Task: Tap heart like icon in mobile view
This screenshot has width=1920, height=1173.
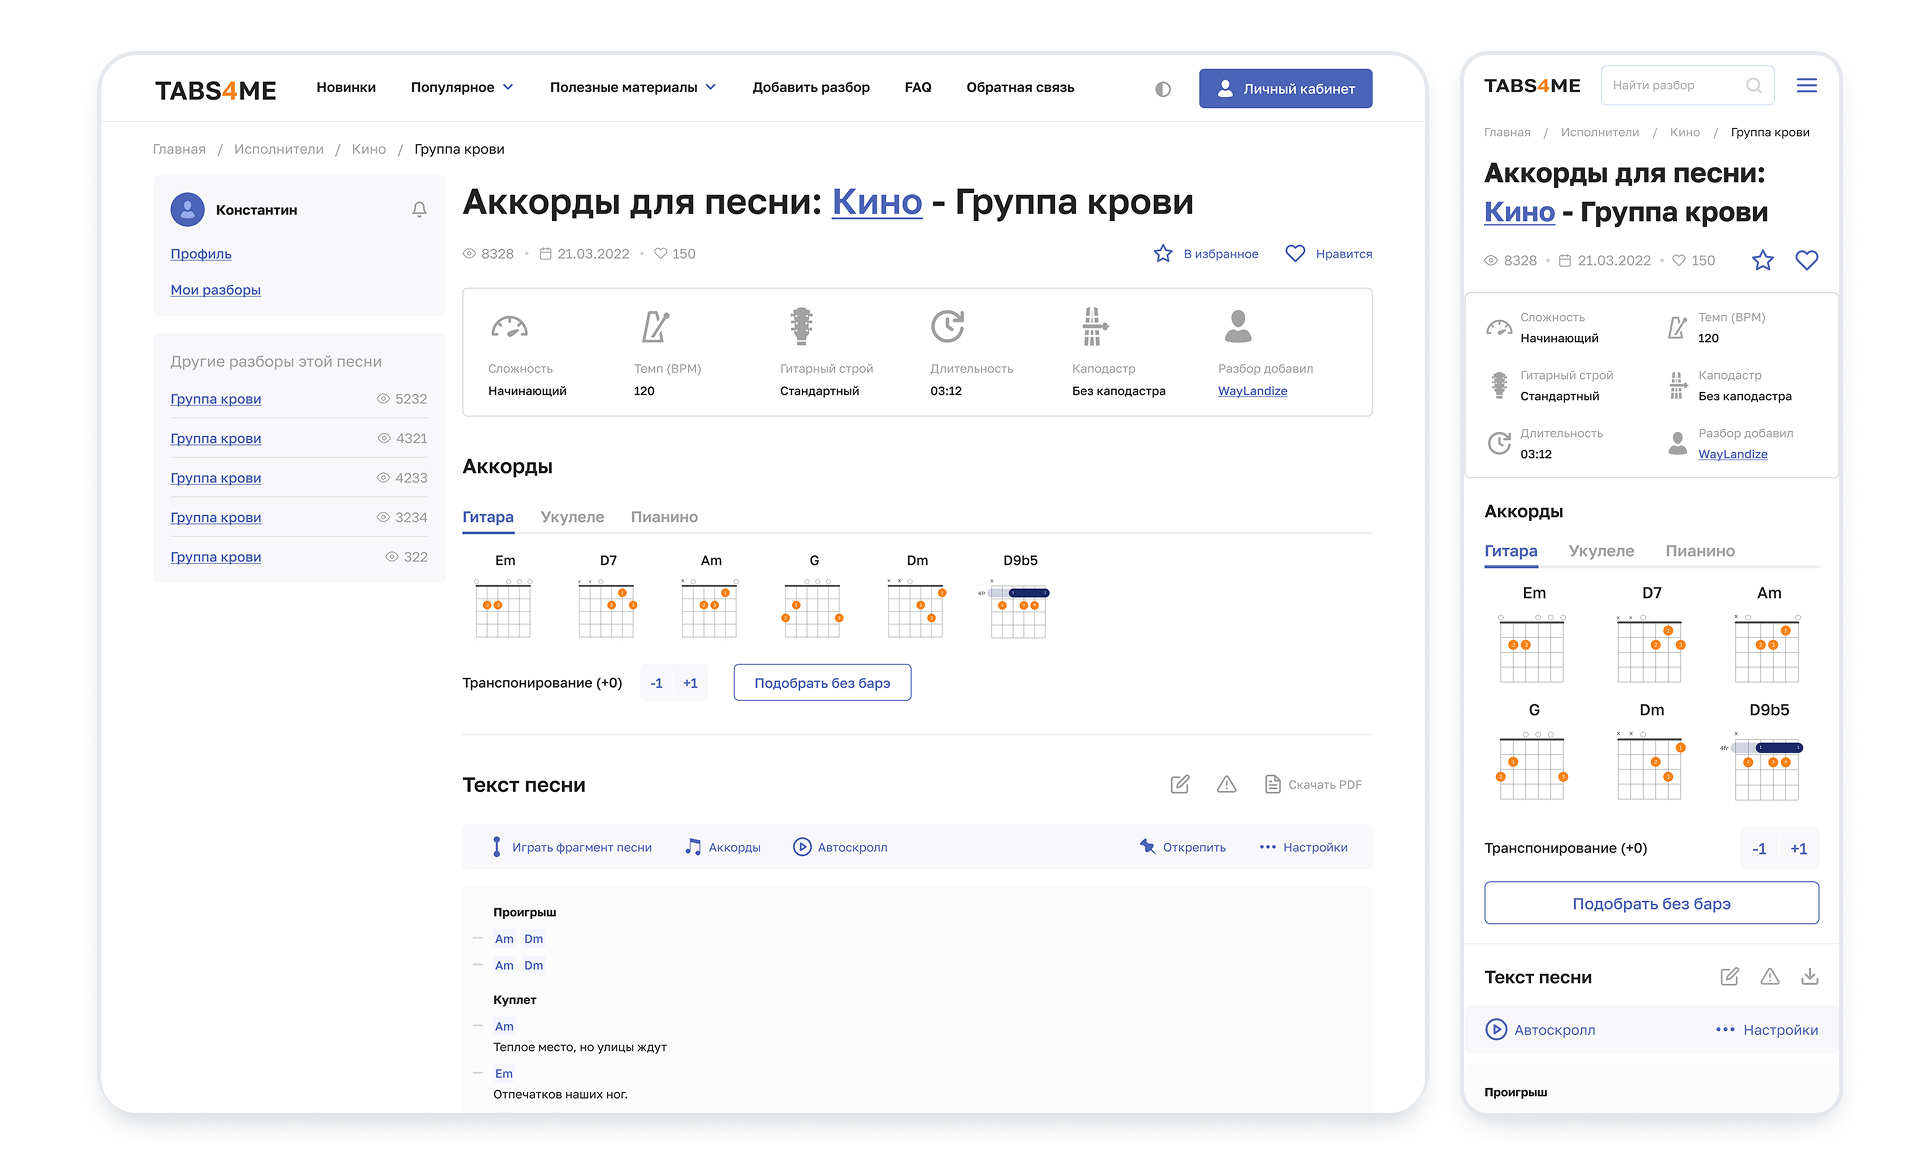Action: pyautogui.click(x=1807, y=261)
